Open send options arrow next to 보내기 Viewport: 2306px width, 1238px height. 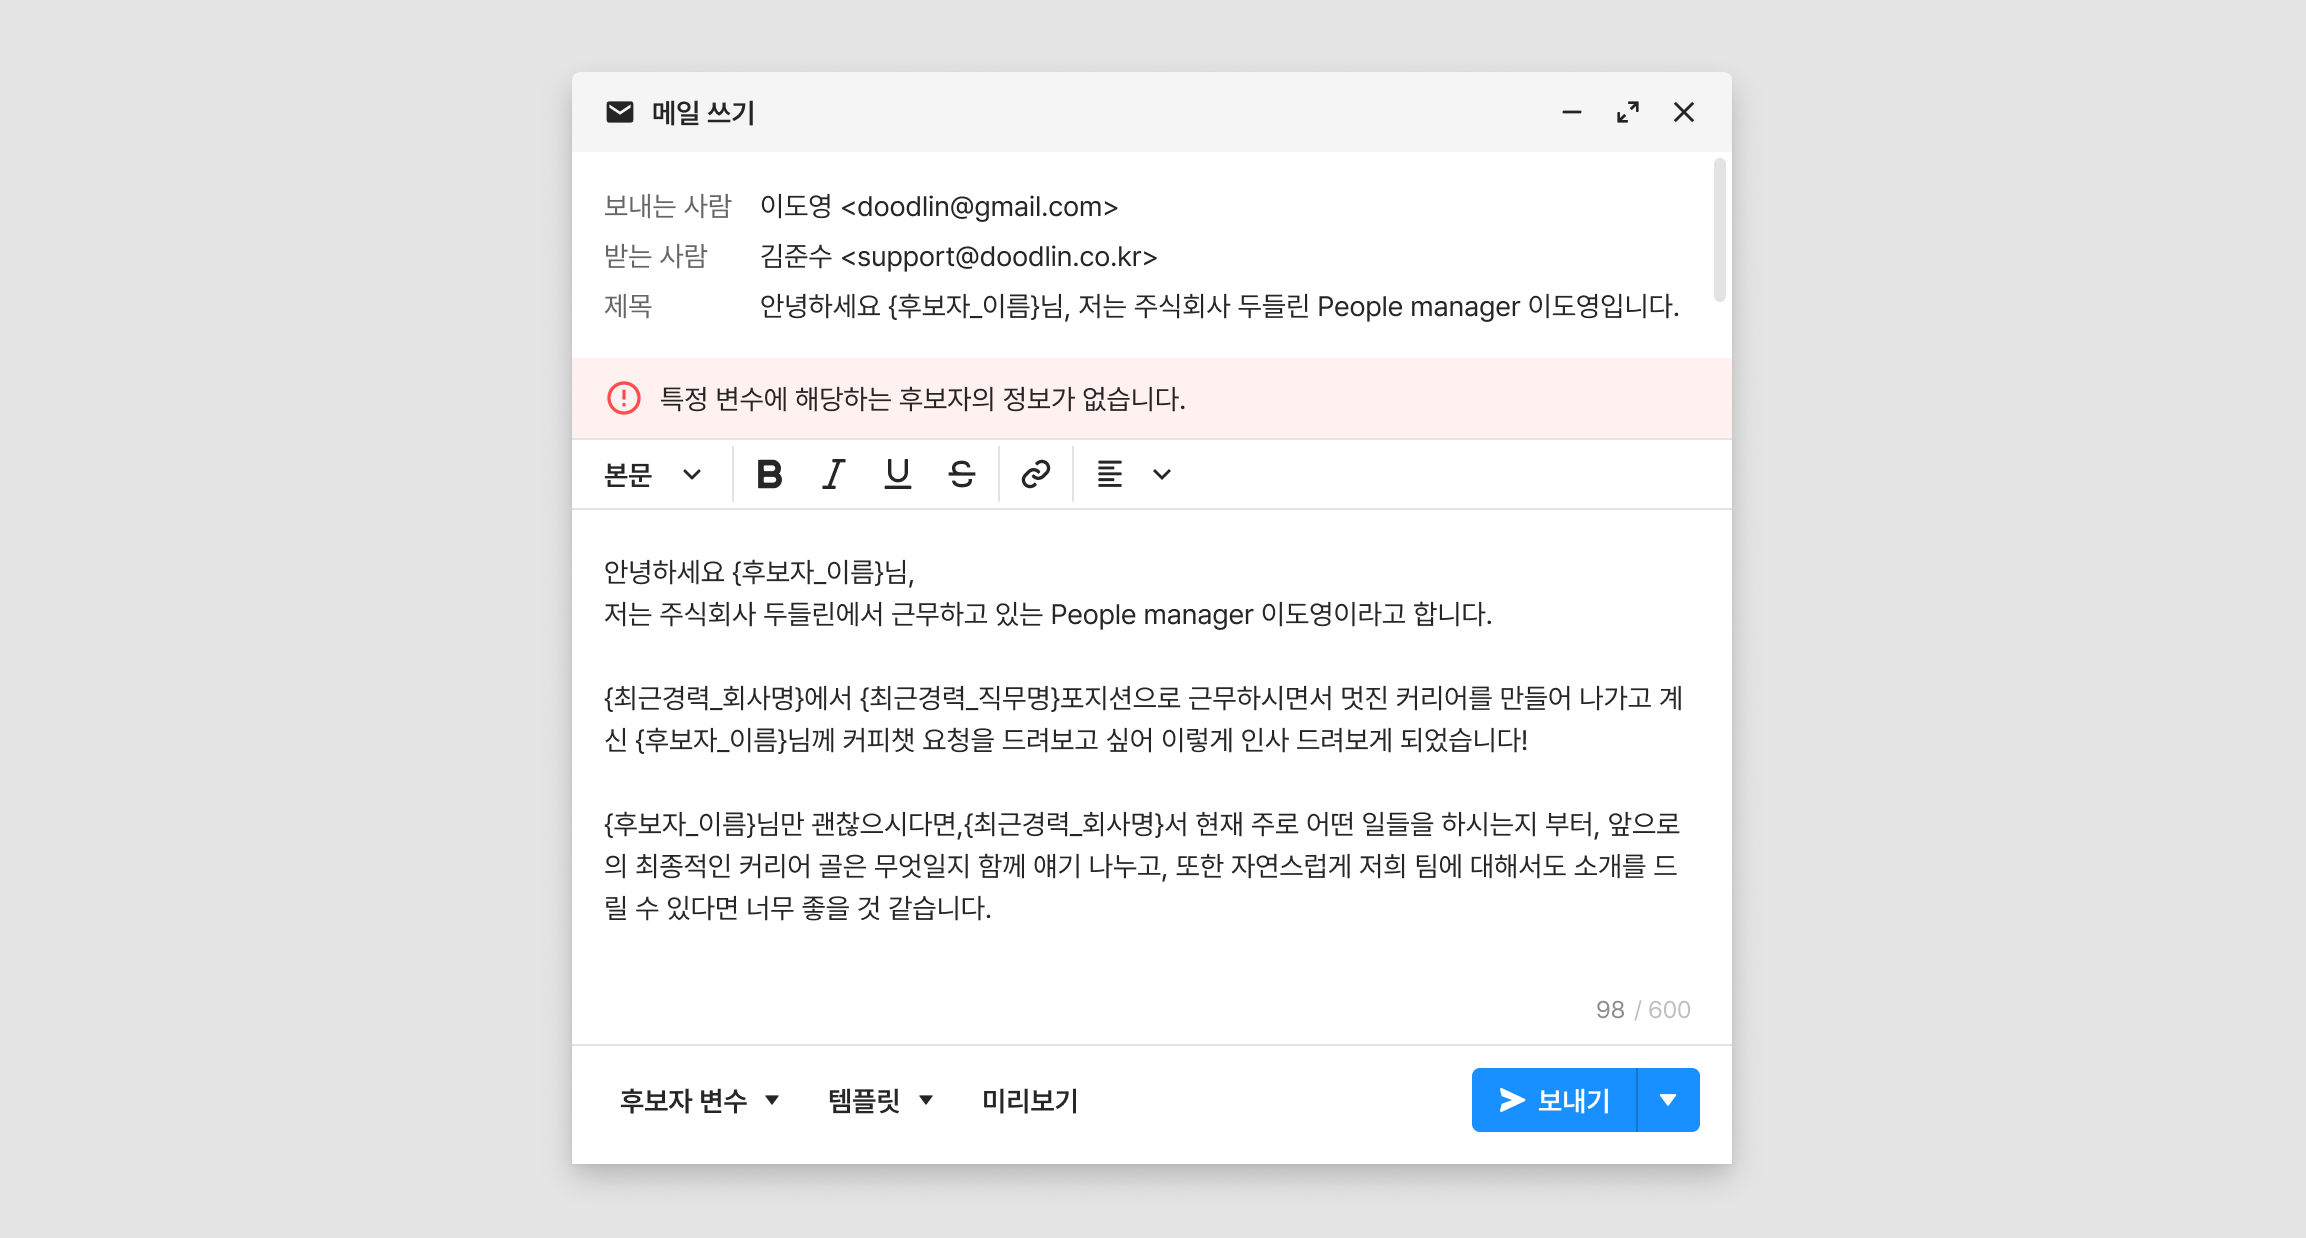click(x=1667, y=1100)
